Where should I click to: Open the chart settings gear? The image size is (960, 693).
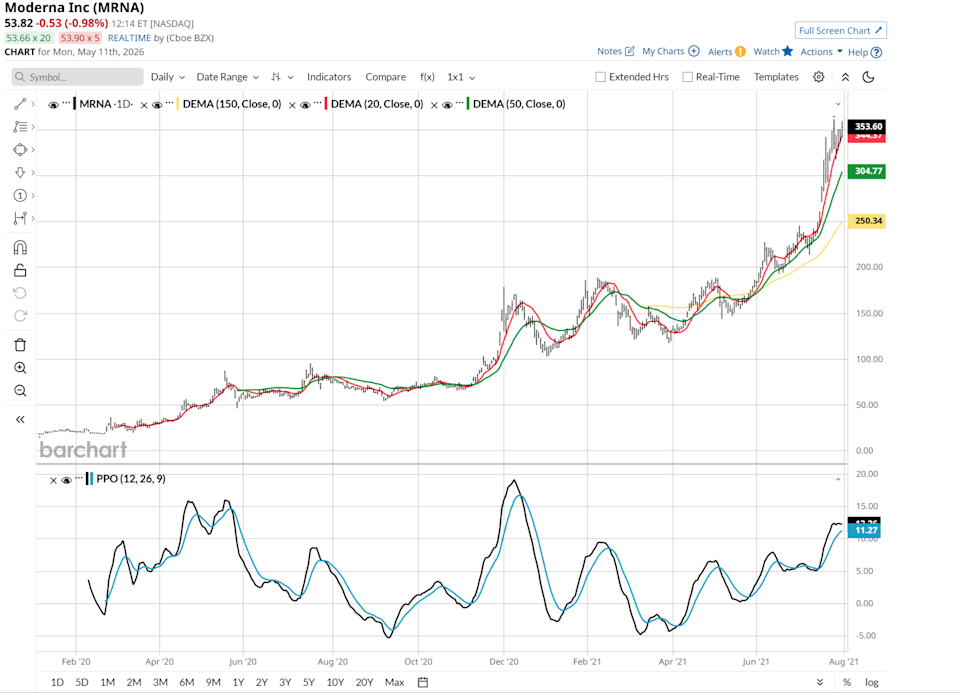click(x=819, y=77)
